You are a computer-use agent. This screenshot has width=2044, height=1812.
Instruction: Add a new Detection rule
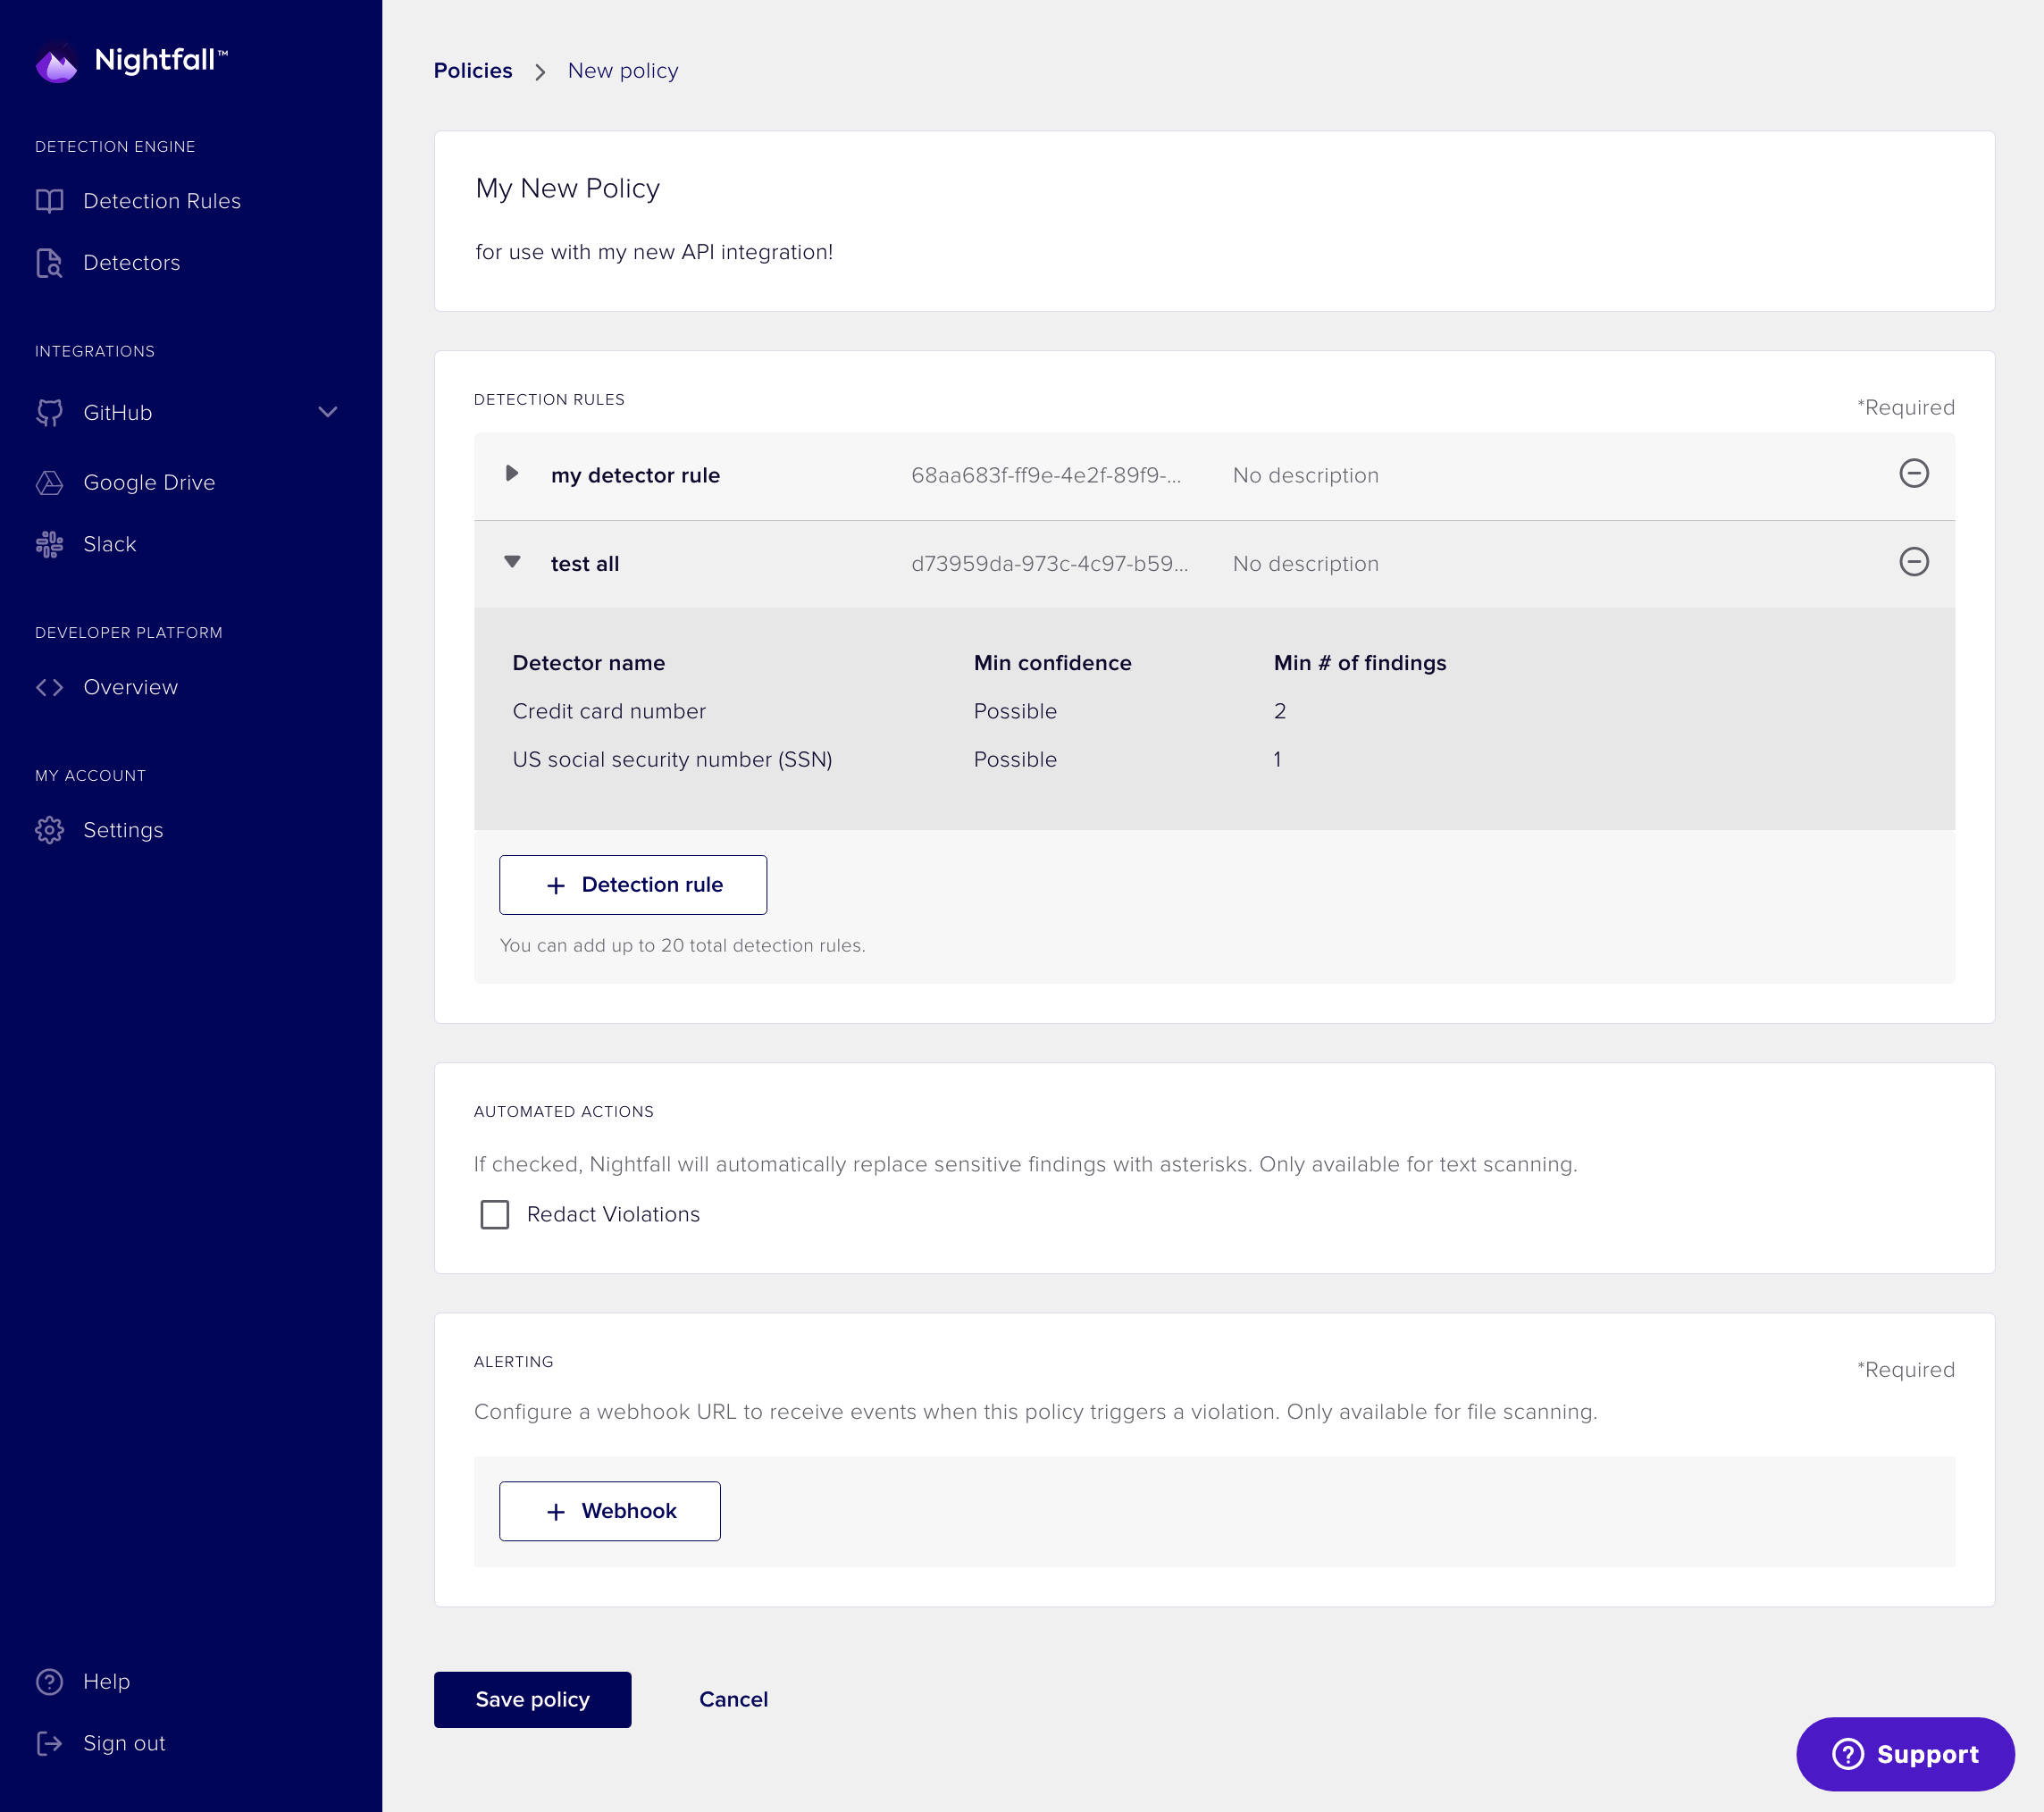pyautogui.click(x=633, y=885)
